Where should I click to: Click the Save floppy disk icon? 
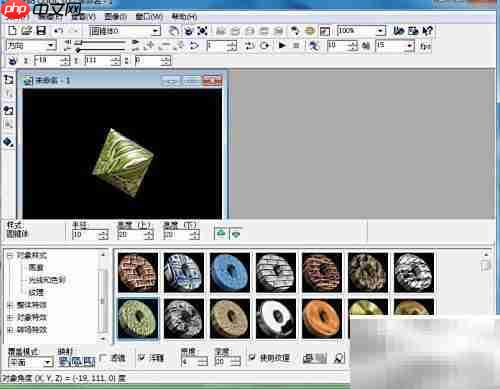tap(41, 31)
